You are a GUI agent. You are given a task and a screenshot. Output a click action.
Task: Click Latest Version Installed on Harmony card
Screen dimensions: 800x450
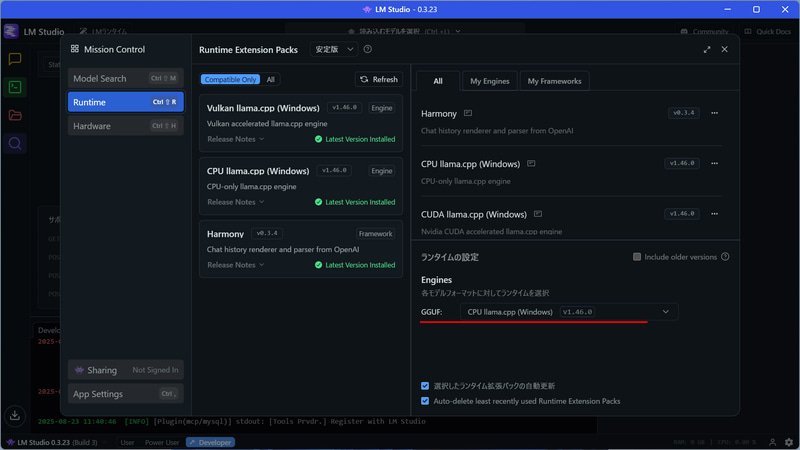pyautogui.click(x=355, y=265)
